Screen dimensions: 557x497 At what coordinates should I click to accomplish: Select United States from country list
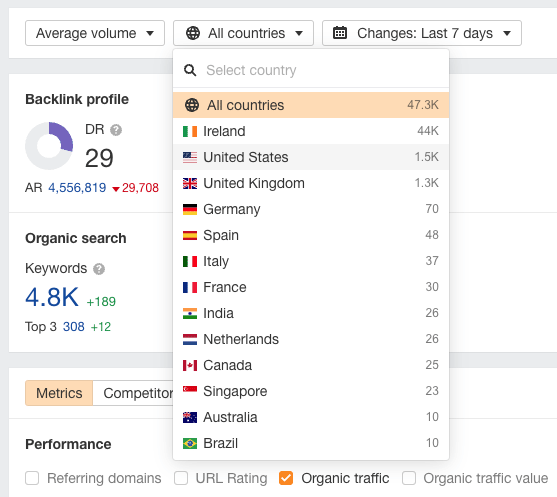311,157
